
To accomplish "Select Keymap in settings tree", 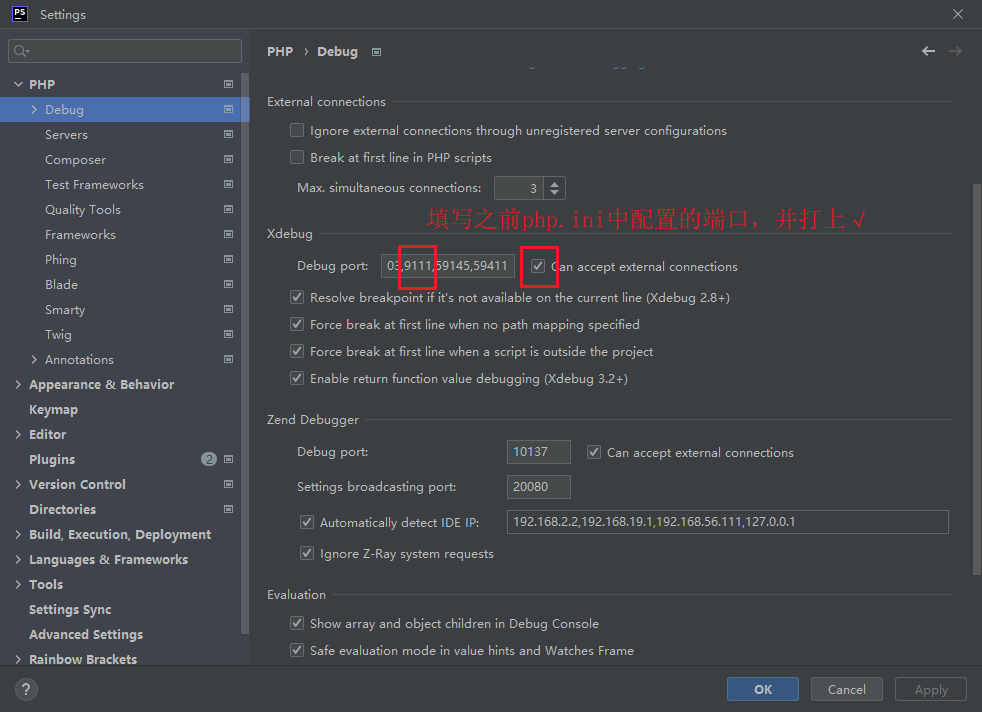I will tap(53, 410).
